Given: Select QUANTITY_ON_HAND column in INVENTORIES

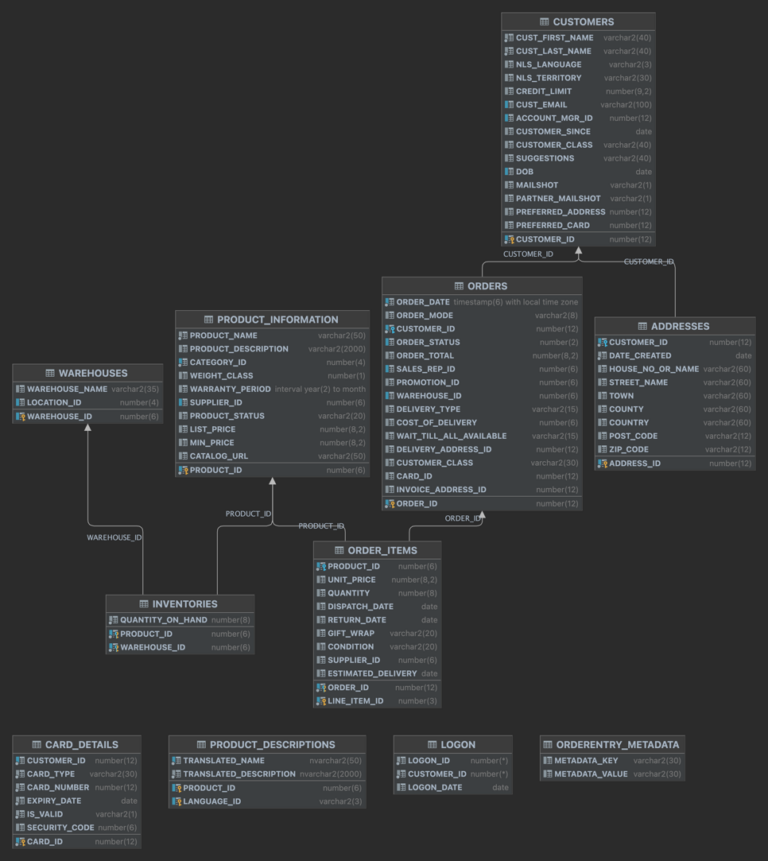Looking at the screenshot, I should [x=163, y=620].
